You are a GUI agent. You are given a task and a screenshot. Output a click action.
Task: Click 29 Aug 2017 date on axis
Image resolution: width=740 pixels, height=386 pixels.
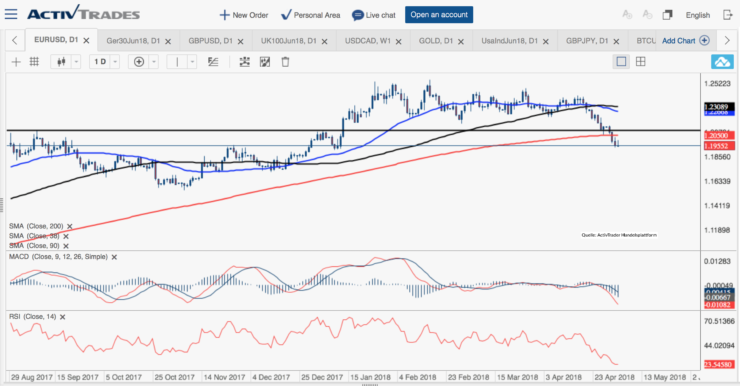[x=32, y=377]
